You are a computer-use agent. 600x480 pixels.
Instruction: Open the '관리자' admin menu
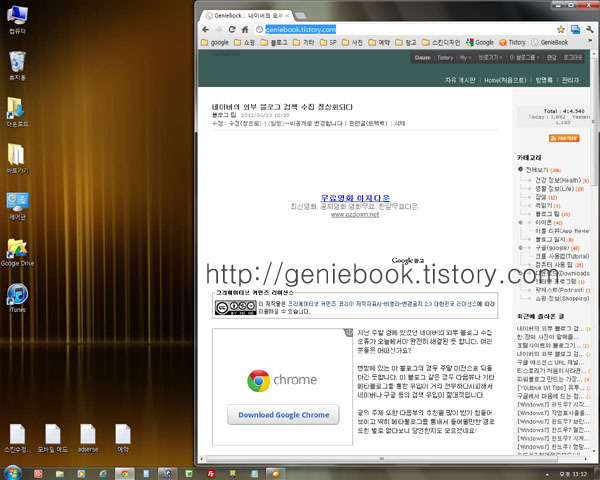pos(570,80)
